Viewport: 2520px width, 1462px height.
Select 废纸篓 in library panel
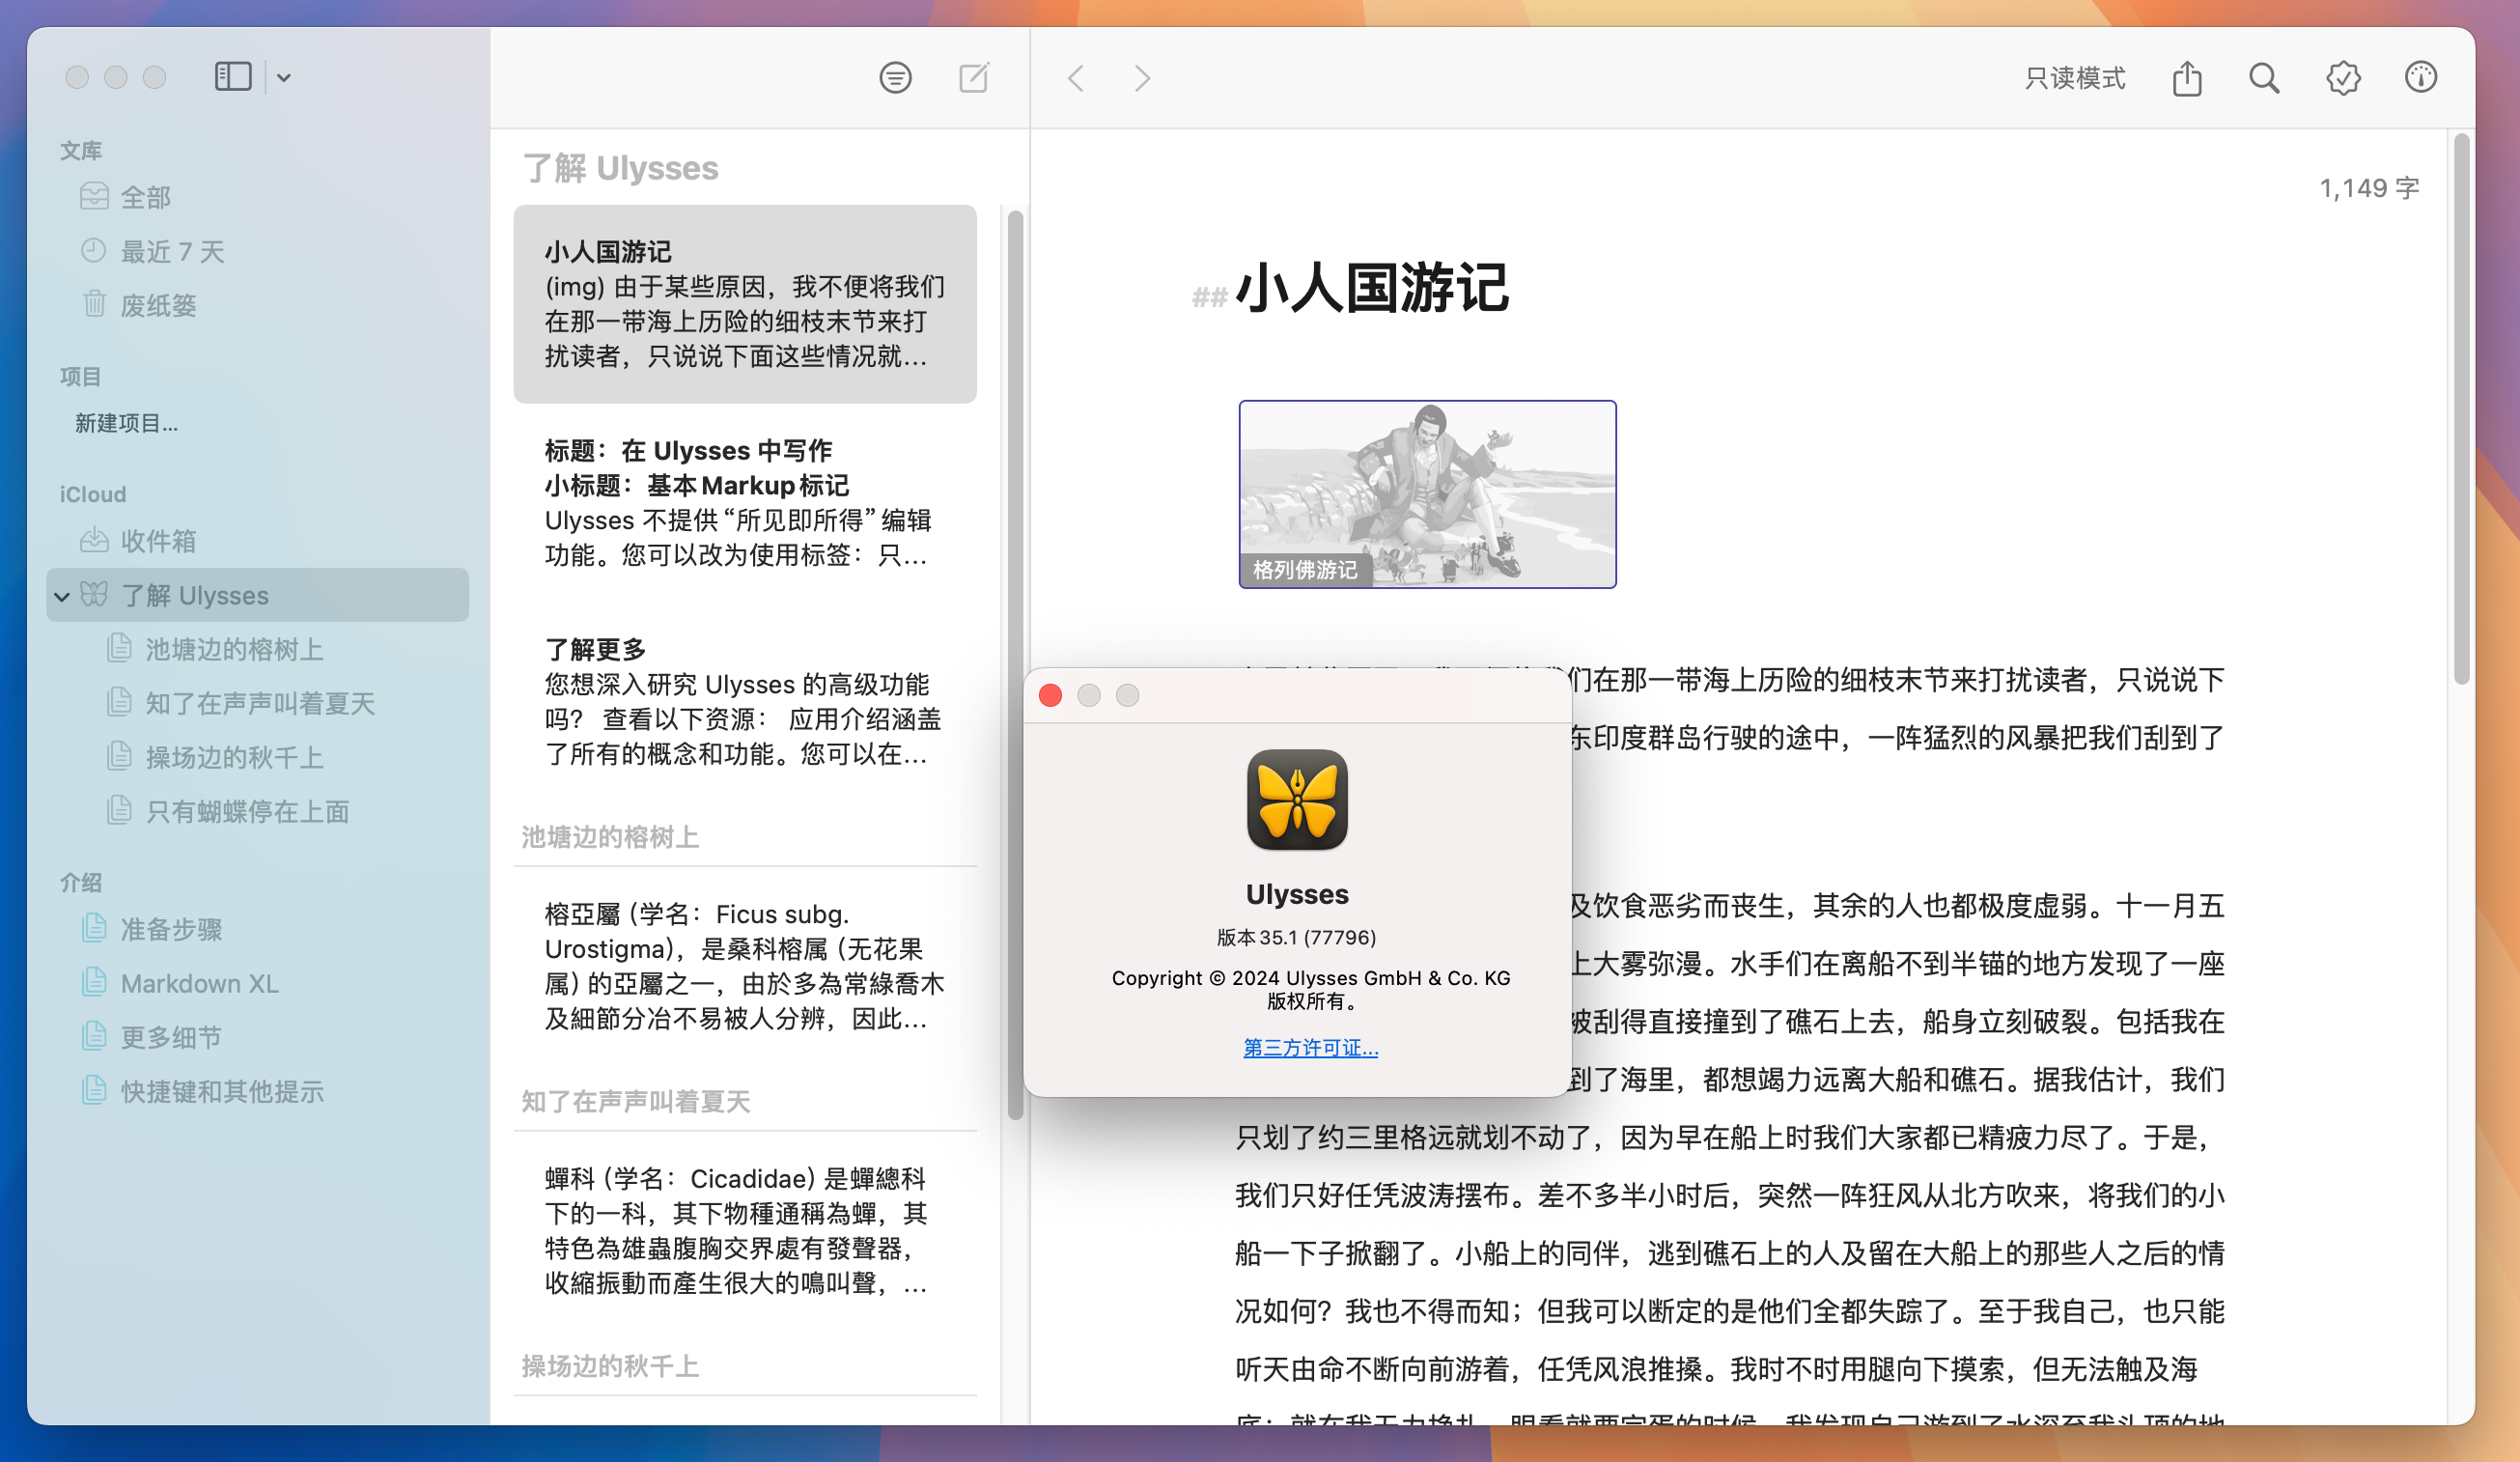click(x=160, y=304)
